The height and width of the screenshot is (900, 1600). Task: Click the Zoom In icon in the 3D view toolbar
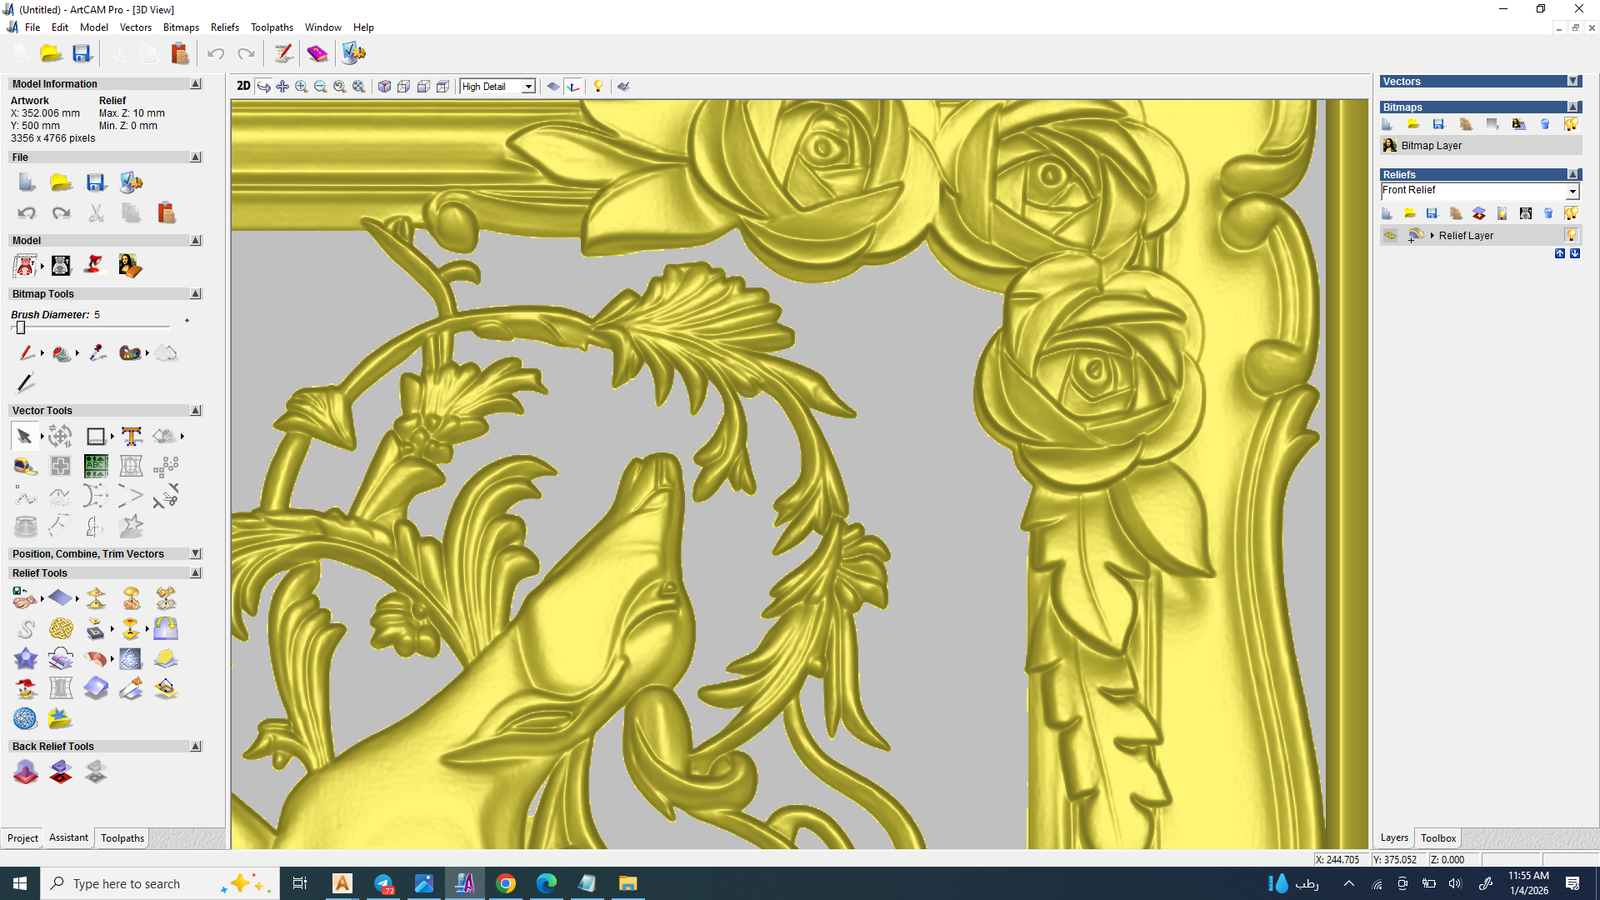(301, 87)
